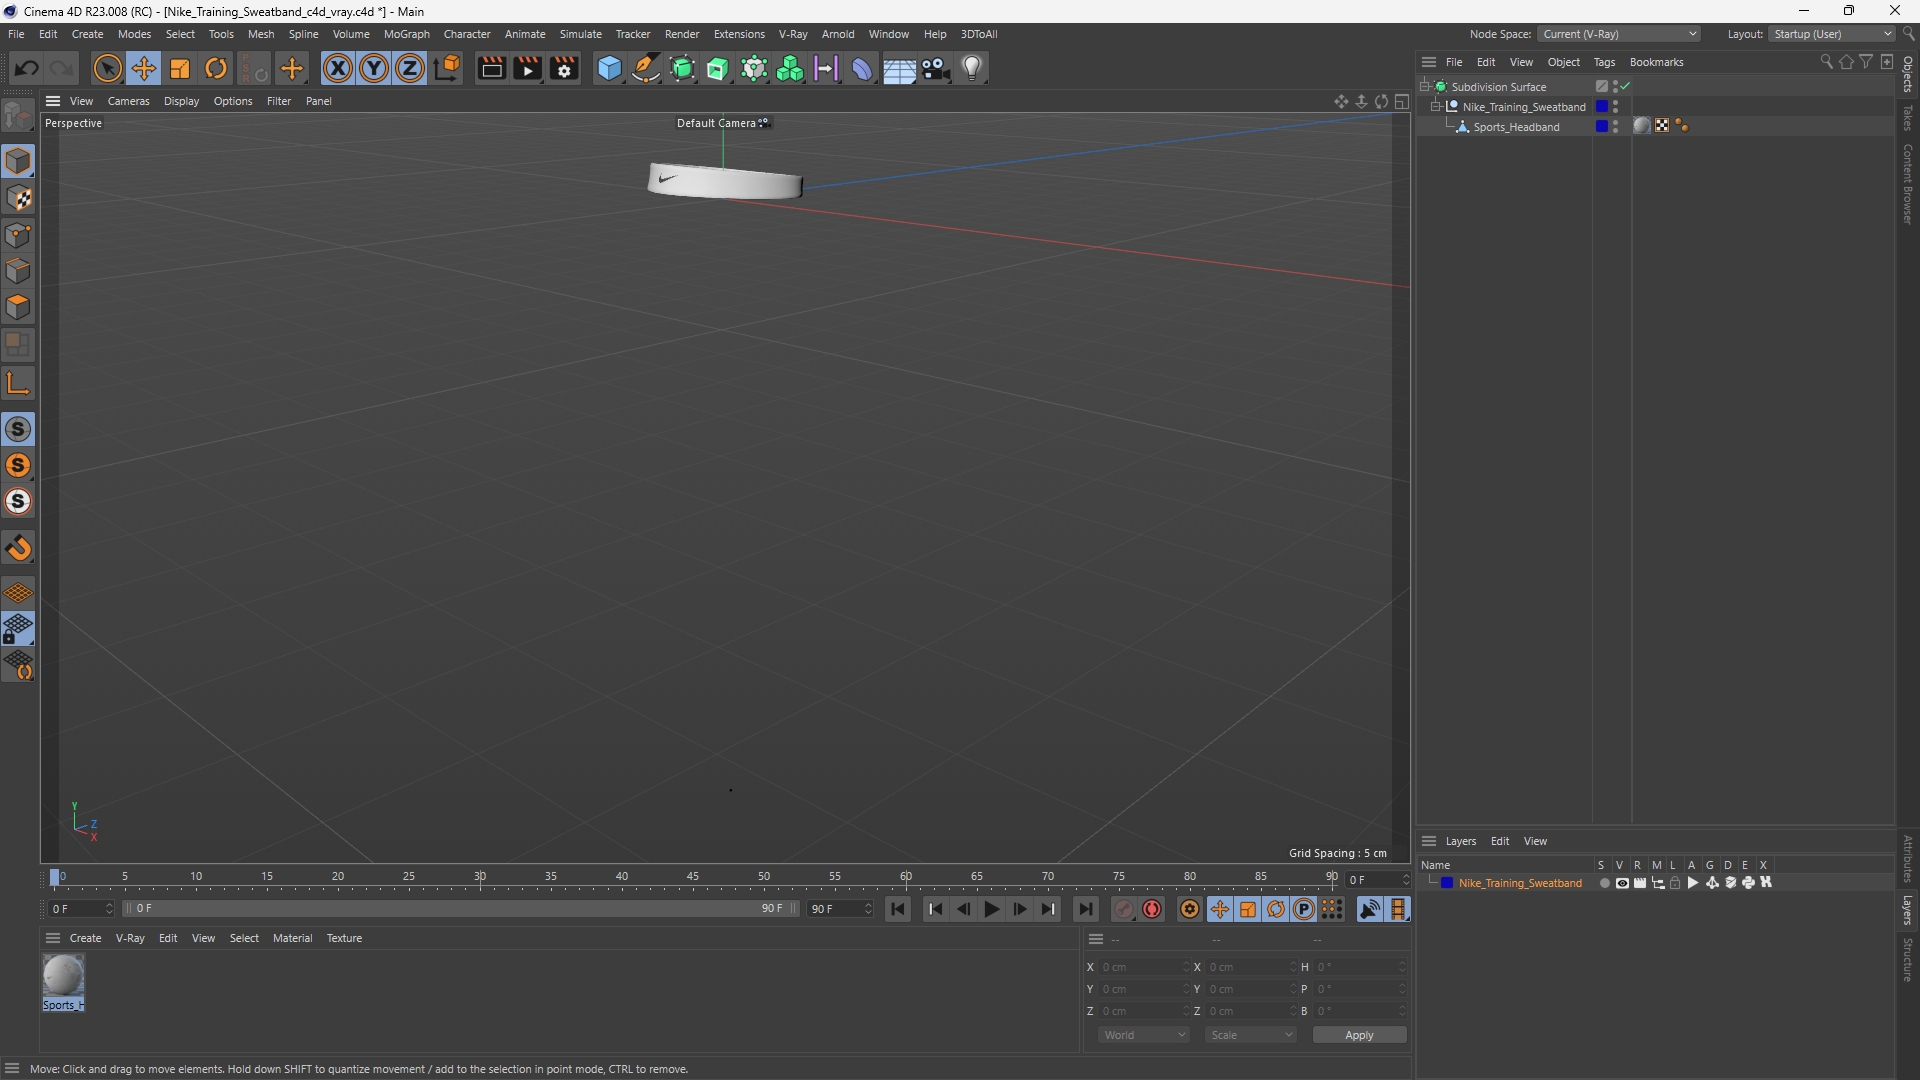Switch to Edges mode
The image size is (1920, 1080).
pyautogui.click(x=18, y=271)
